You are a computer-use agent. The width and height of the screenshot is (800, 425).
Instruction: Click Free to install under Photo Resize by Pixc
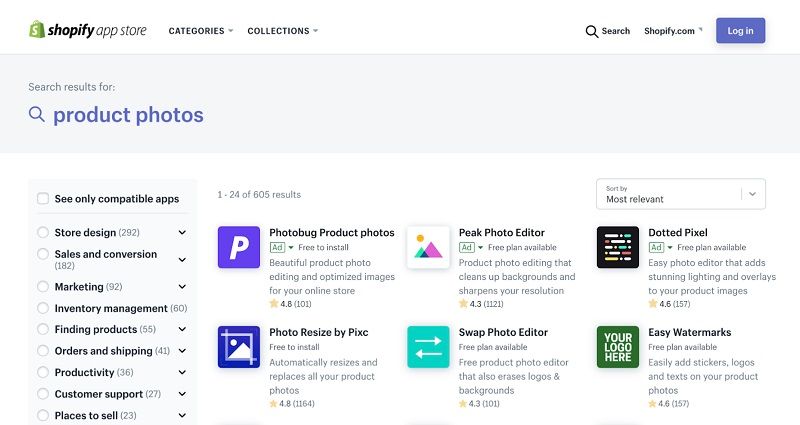(x=294, y=347)
